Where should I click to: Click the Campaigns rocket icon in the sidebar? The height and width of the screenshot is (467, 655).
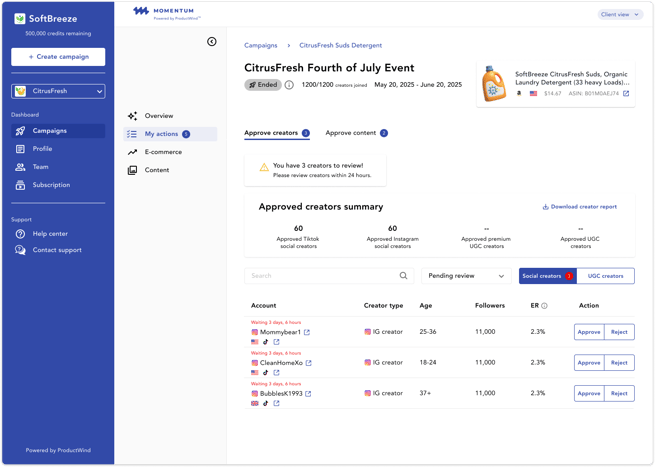coord(20,131)
